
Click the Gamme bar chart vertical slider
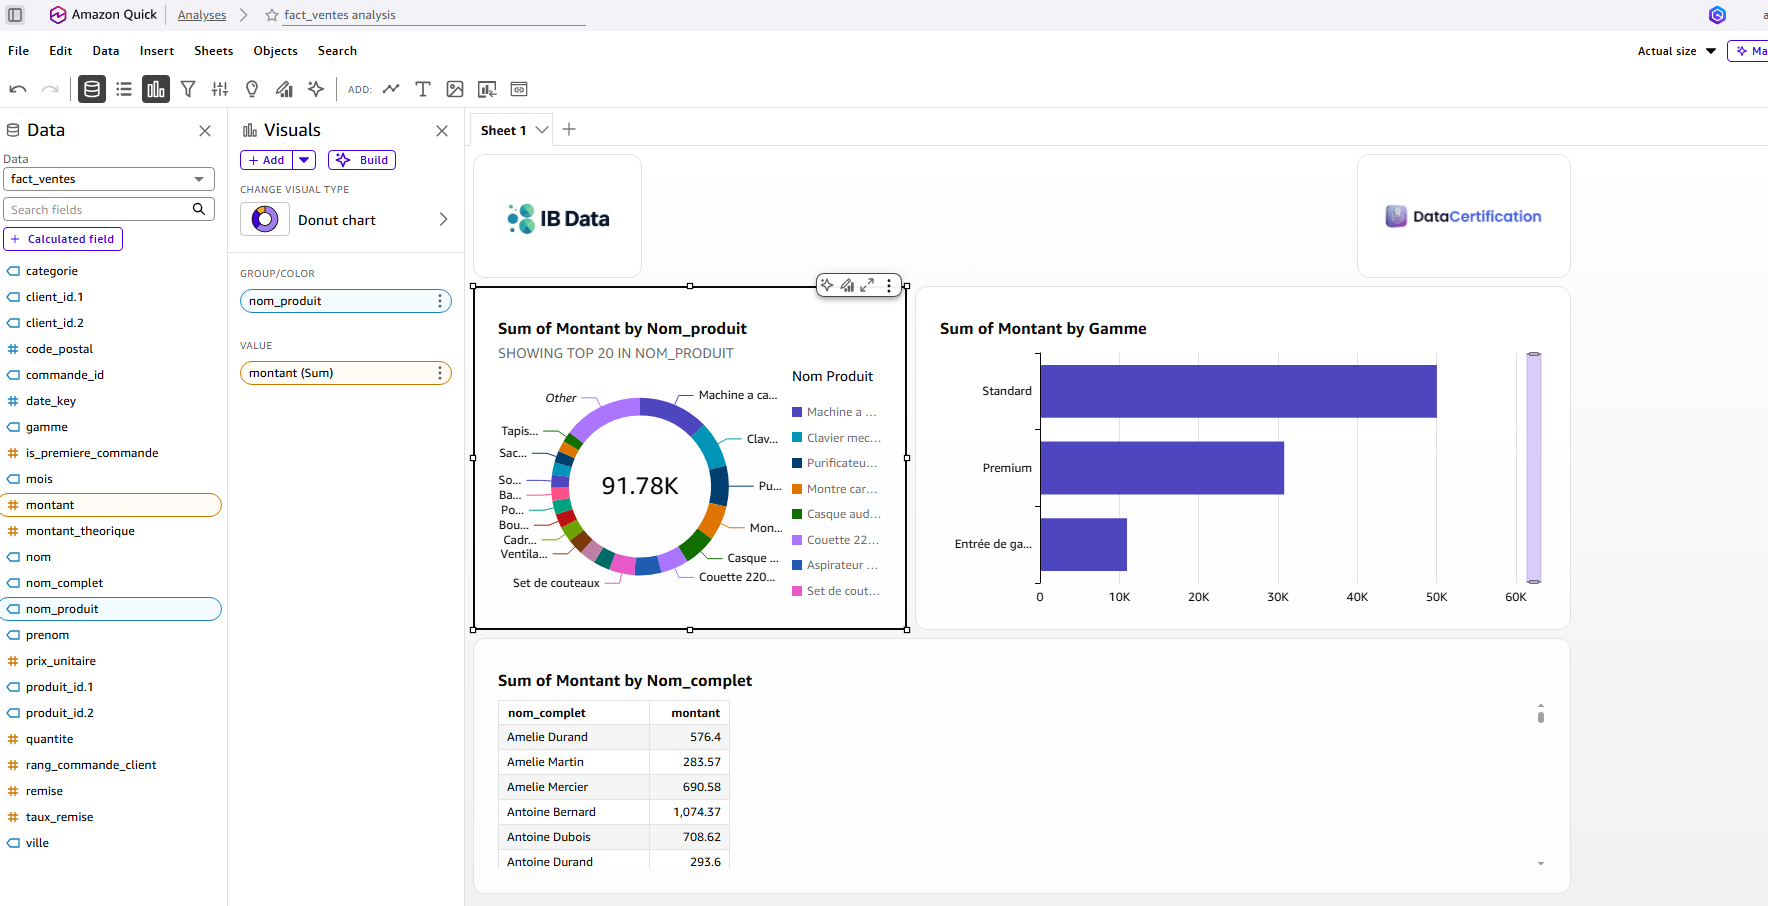pos(1533,467)
